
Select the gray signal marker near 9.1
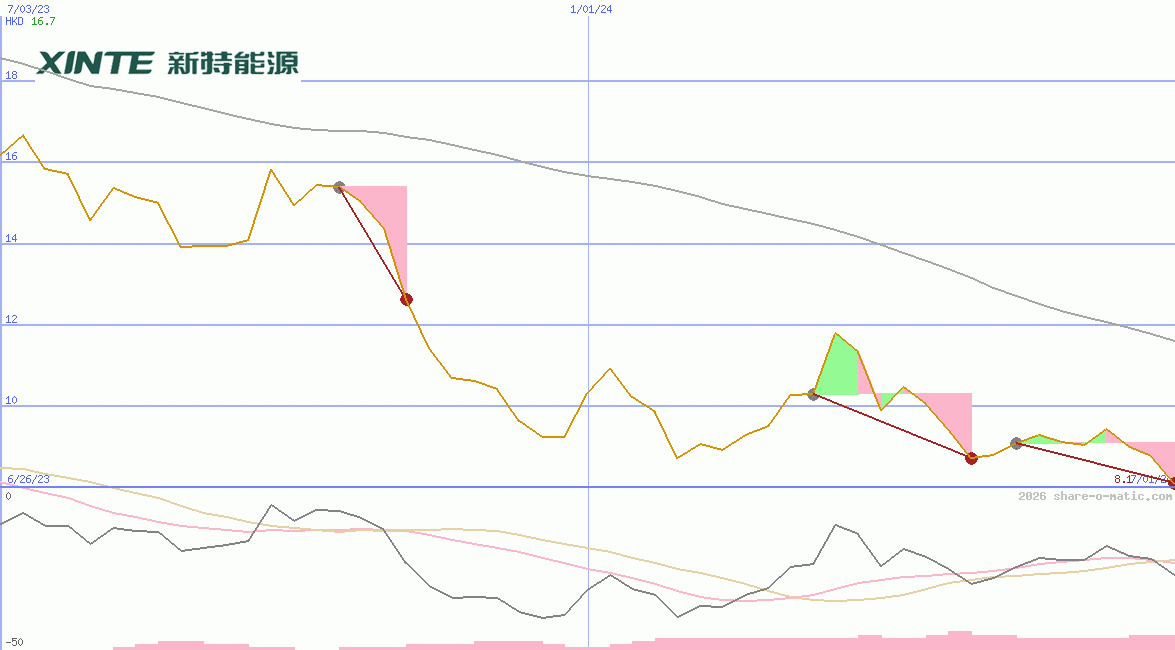click(x=1016, y=443)
